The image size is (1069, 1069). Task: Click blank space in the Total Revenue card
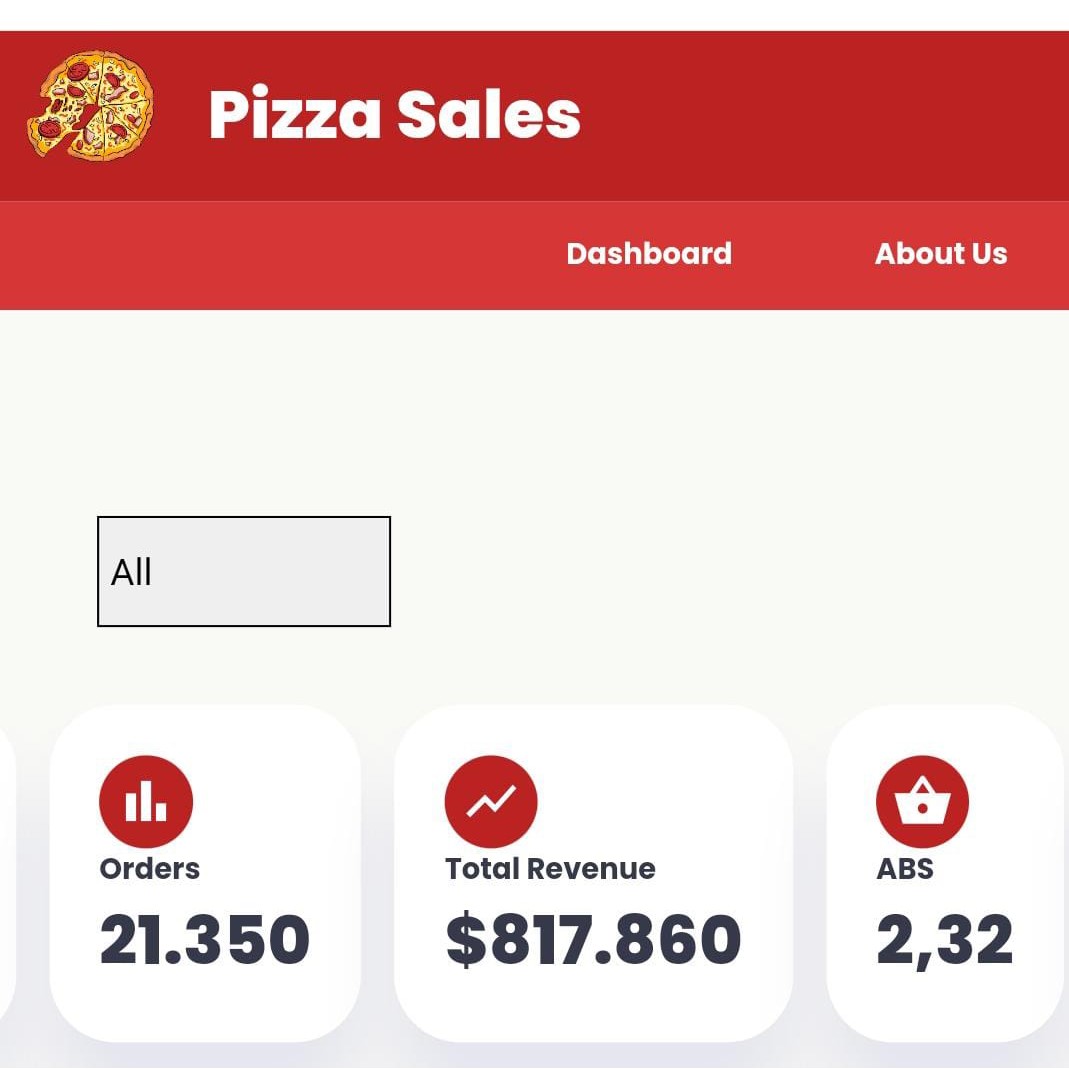[x=680, y=790]
